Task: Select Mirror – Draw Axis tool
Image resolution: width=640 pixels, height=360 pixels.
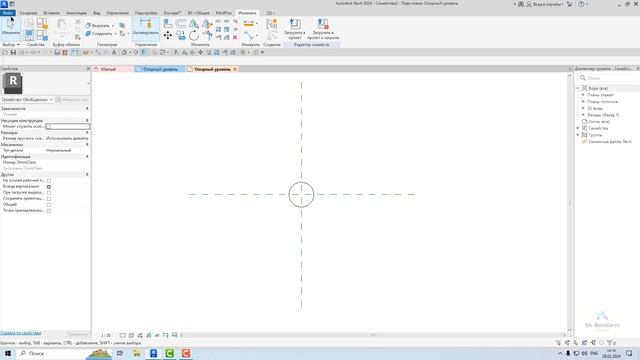Action: pos(207,24)
